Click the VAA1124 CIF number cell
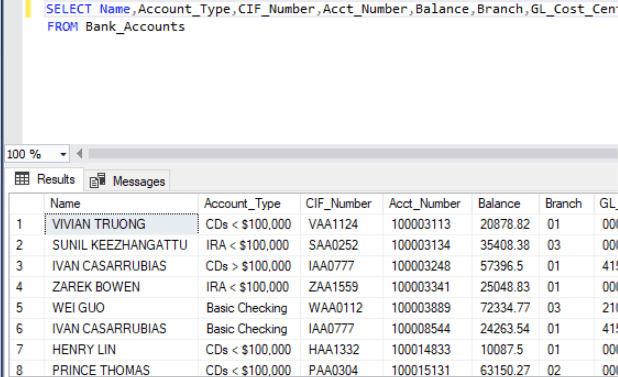Image resolution: width=618 pixels, height=377 pixels. (341, 224)
